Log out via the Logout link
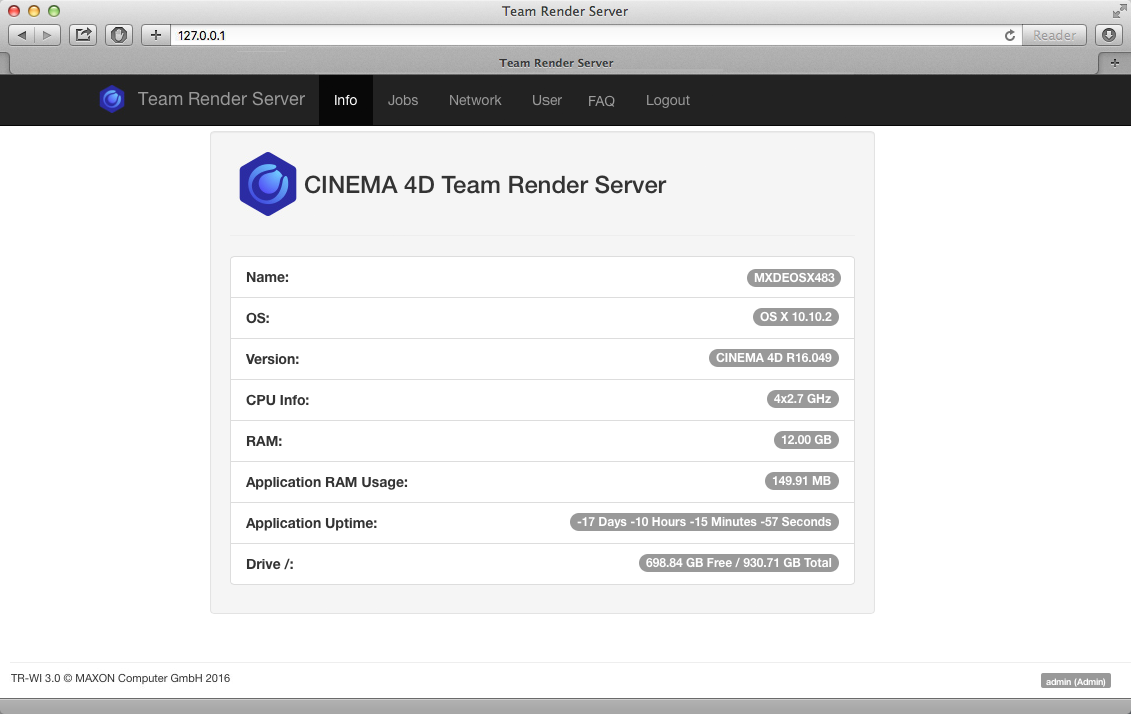Screen dimensions: 1131x714 (x=667, y=100)
